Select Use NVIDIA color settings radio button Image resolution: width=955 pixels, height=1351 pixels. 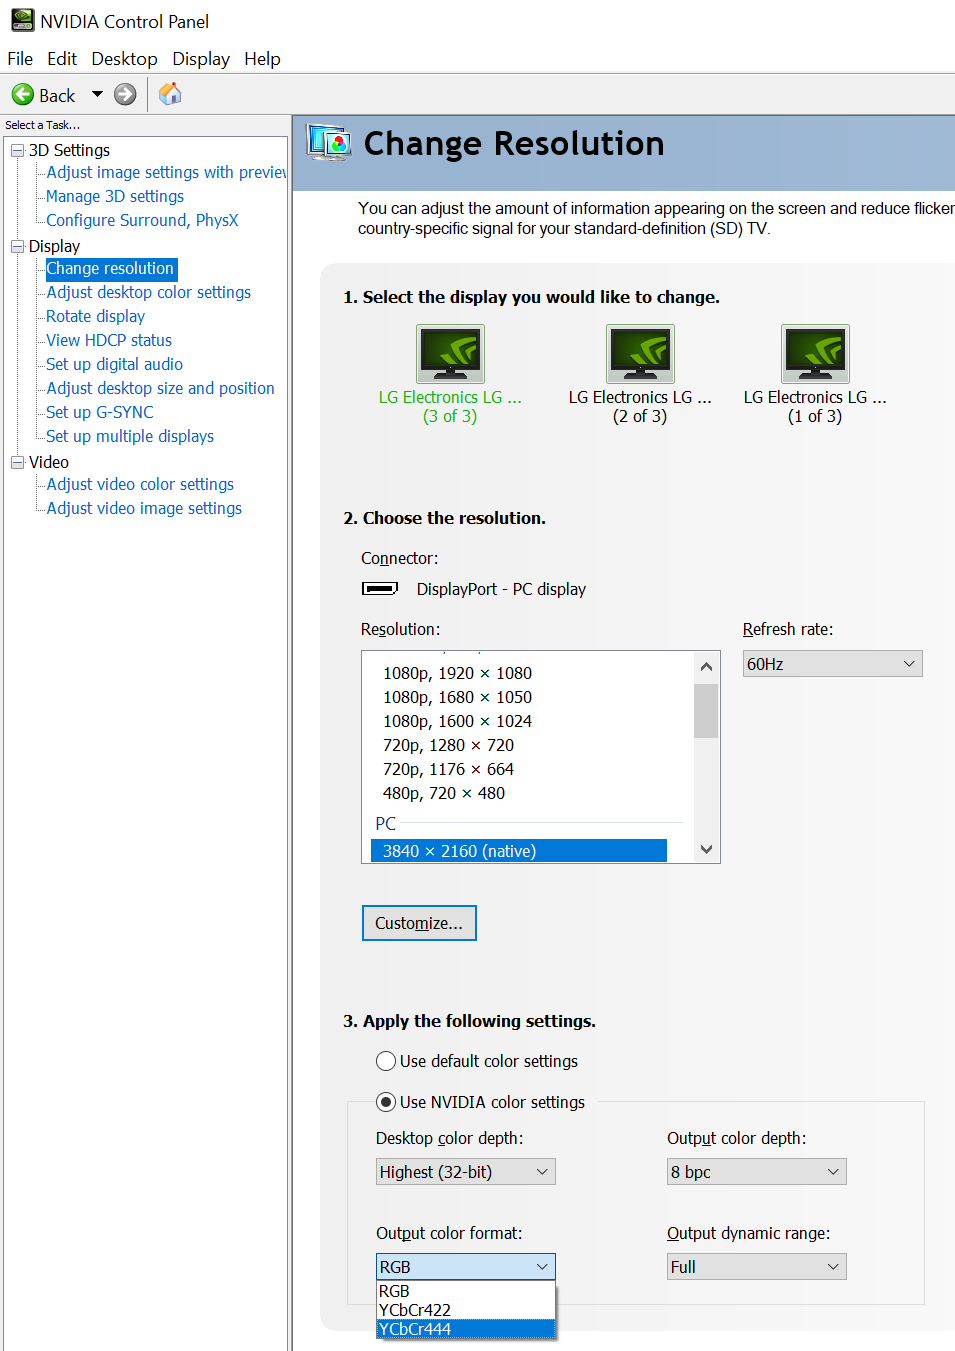tap(386, 1102)
